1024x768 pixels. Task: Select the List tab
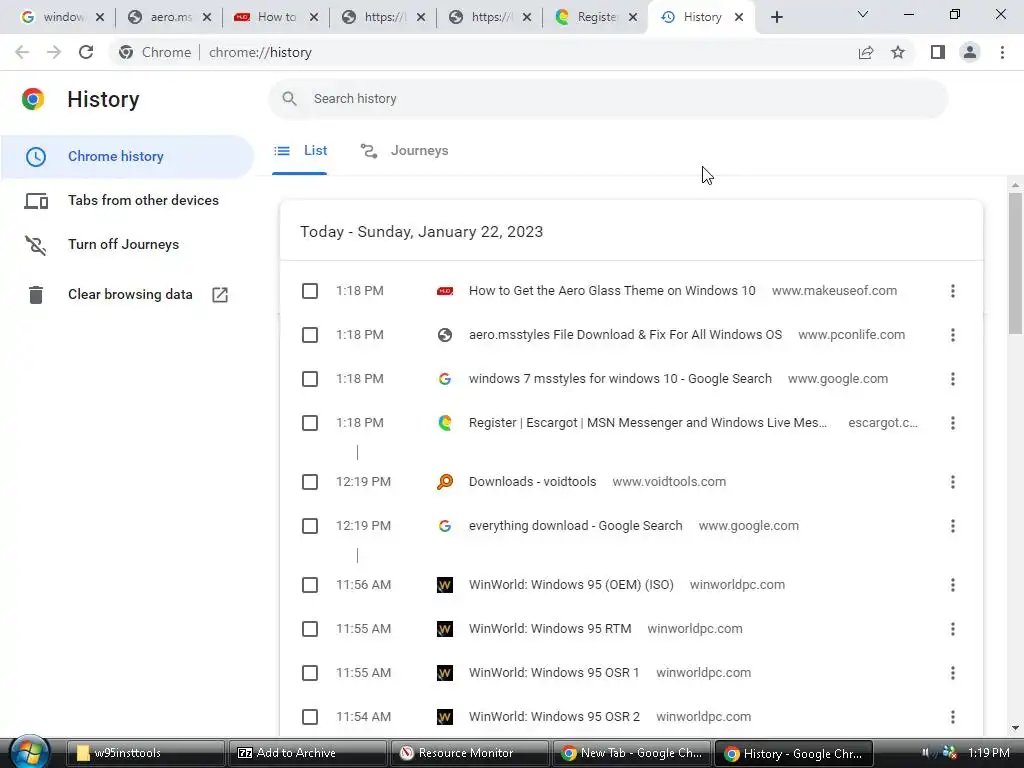(300, 151)
